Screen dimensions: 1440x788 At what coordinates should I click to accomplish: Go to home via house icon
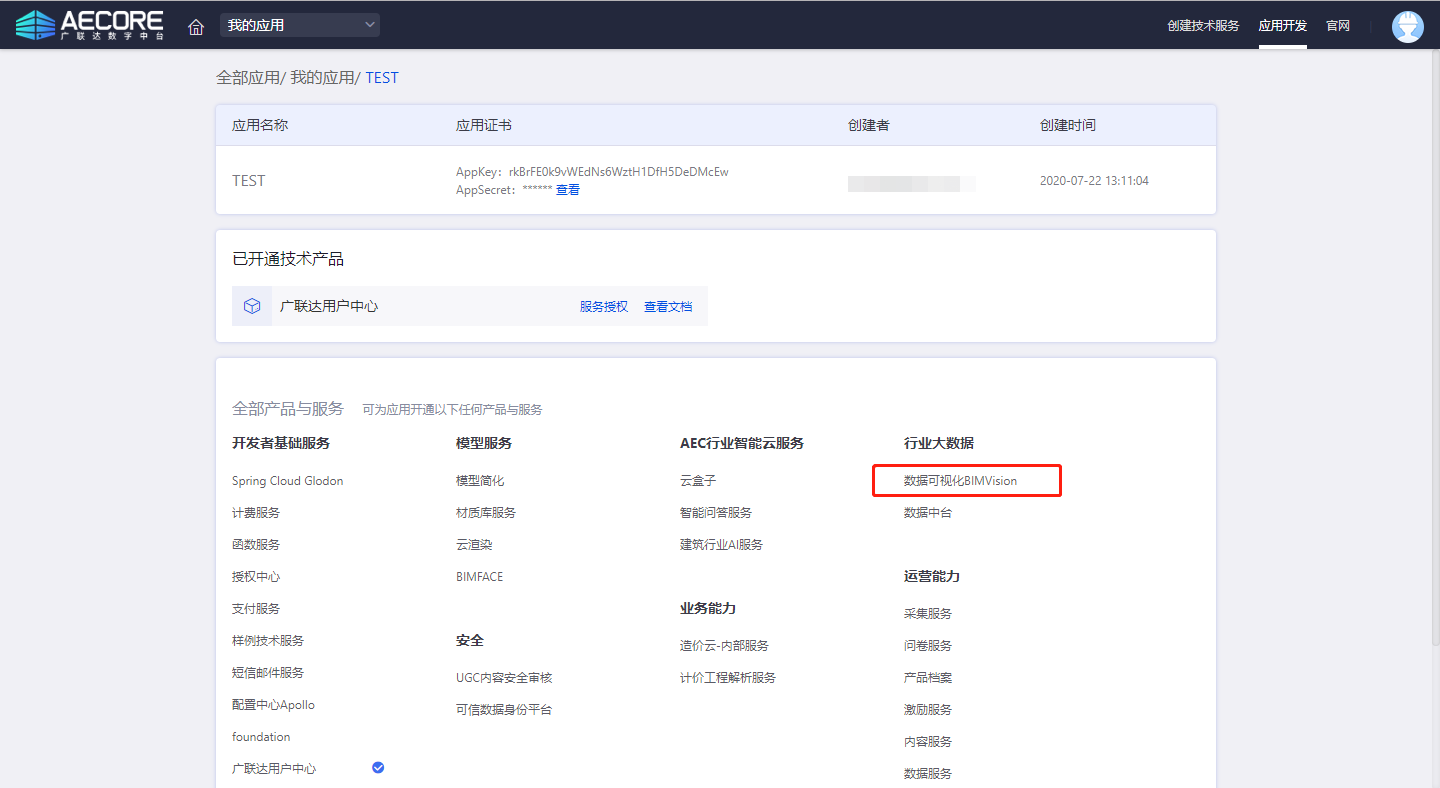tap(196, 26)
